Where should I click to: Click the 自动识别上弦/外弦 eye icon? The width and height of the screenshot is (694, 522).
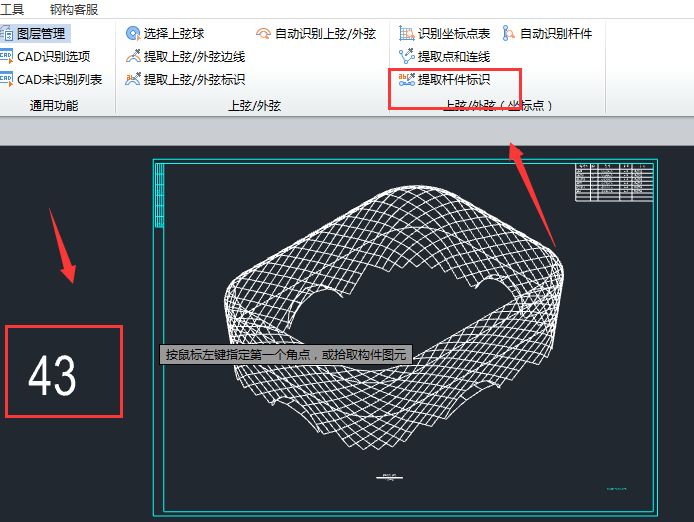click(x=263, y=33)
